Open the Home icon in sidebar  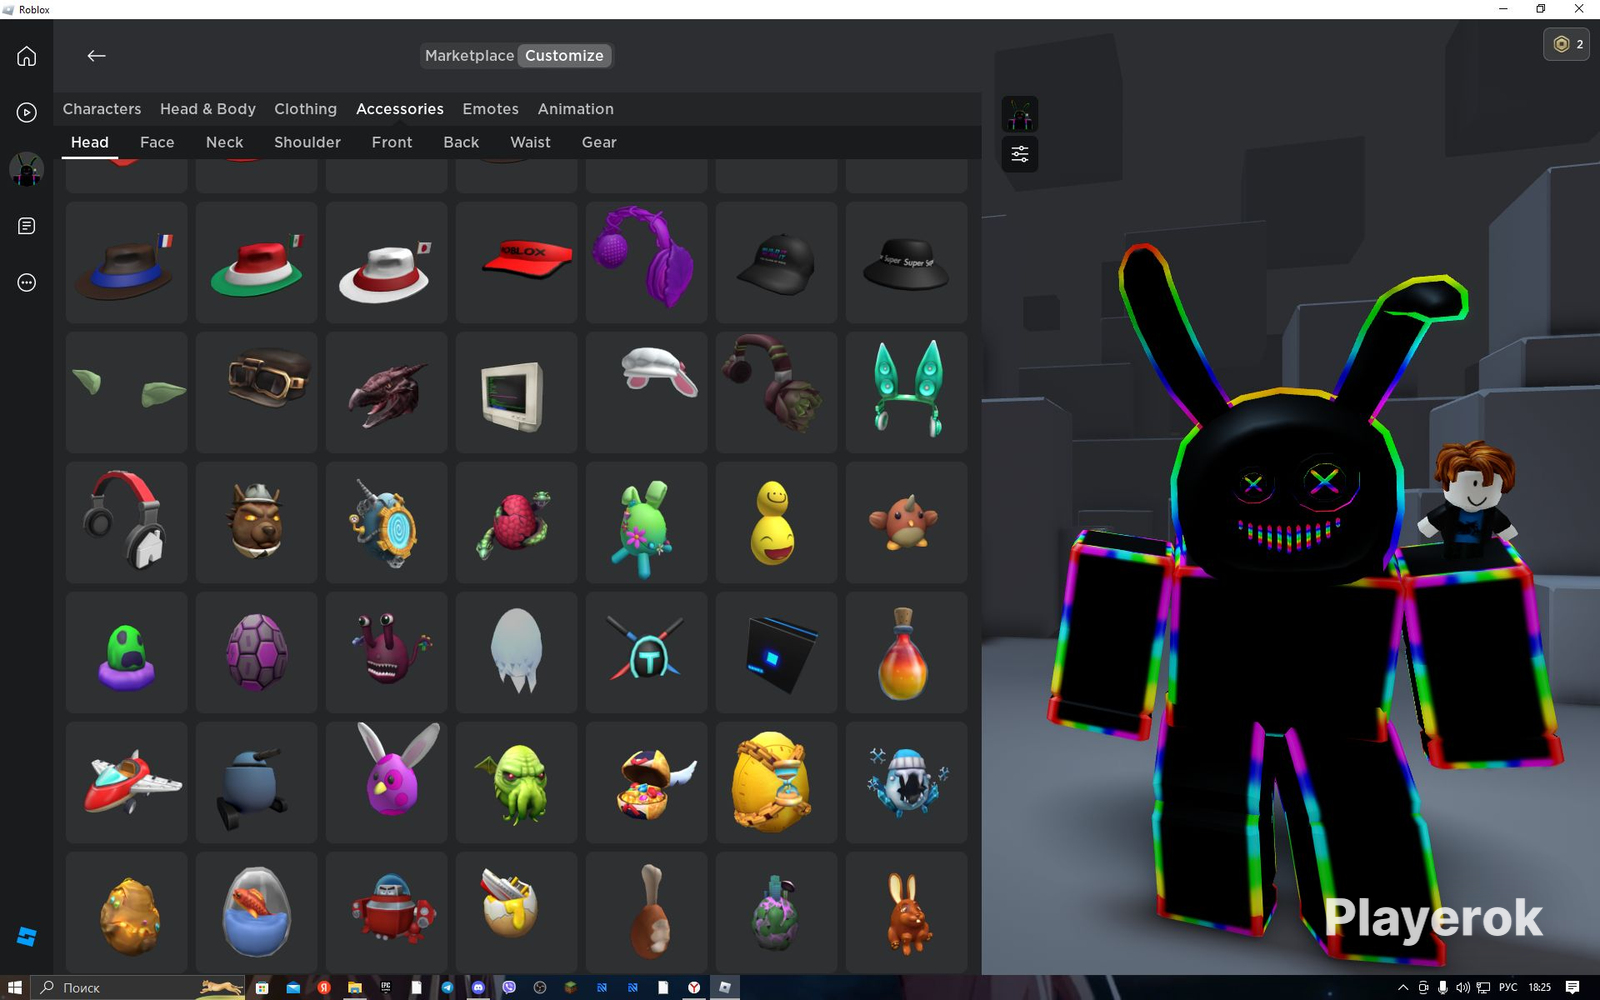(27, 56)
